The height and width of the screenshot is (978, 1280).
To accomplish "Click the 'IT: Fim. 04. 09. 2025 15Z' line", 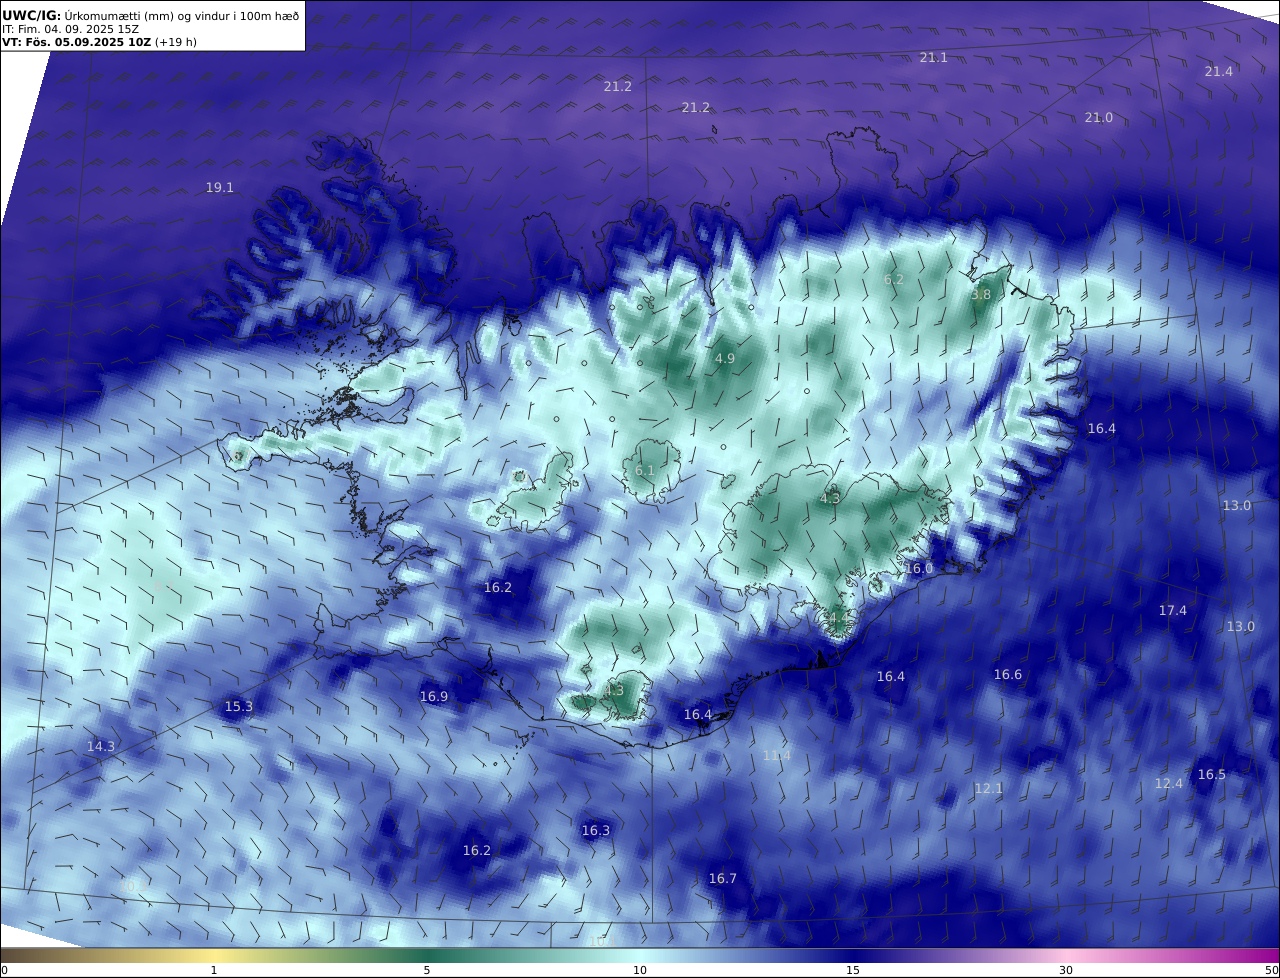I will coord(70,29).
